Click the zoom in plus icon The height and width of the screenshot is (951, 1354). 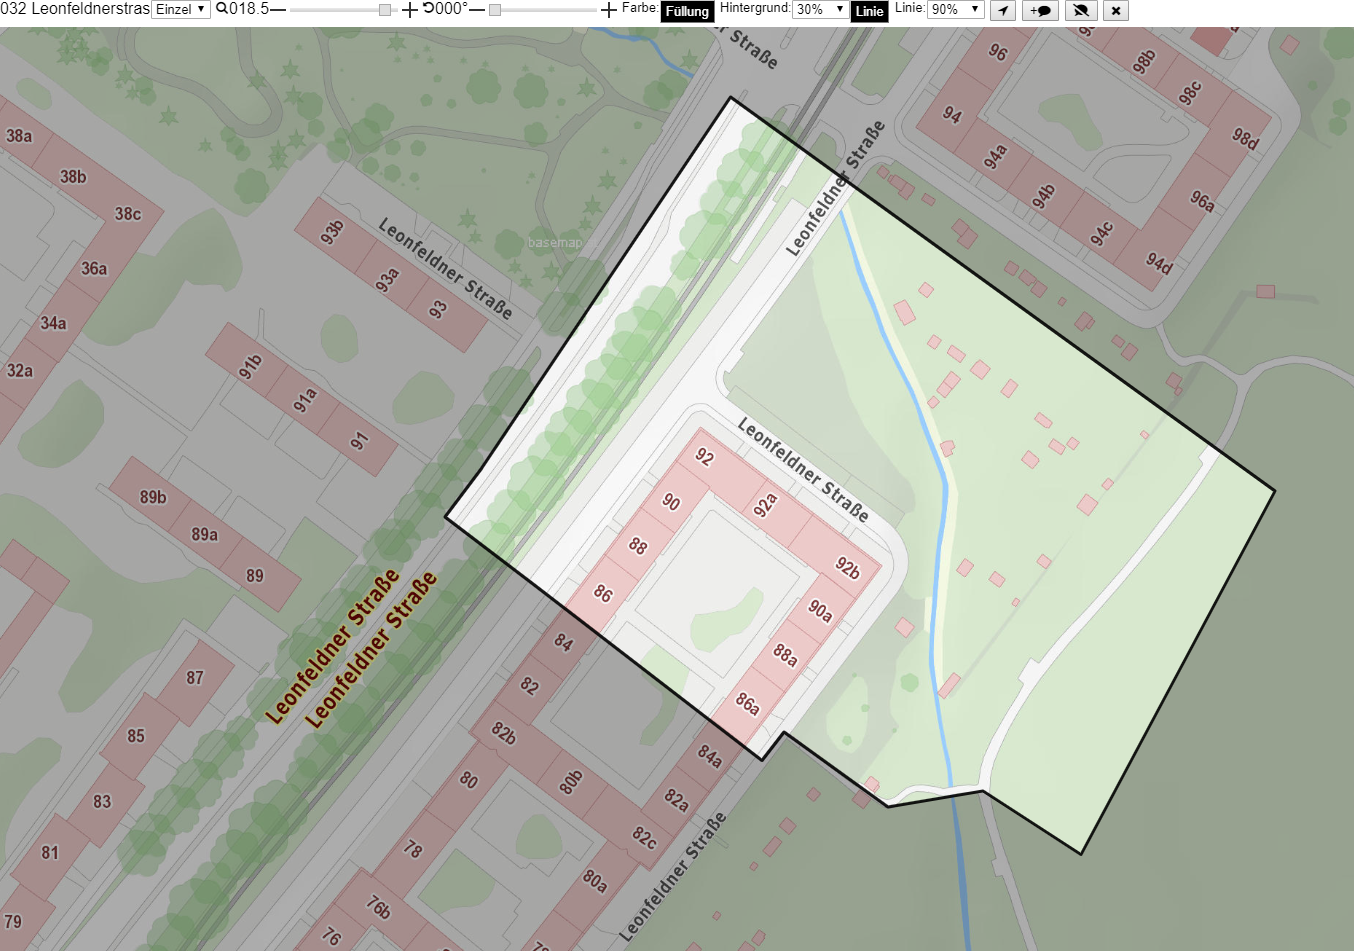coord(410,10)
